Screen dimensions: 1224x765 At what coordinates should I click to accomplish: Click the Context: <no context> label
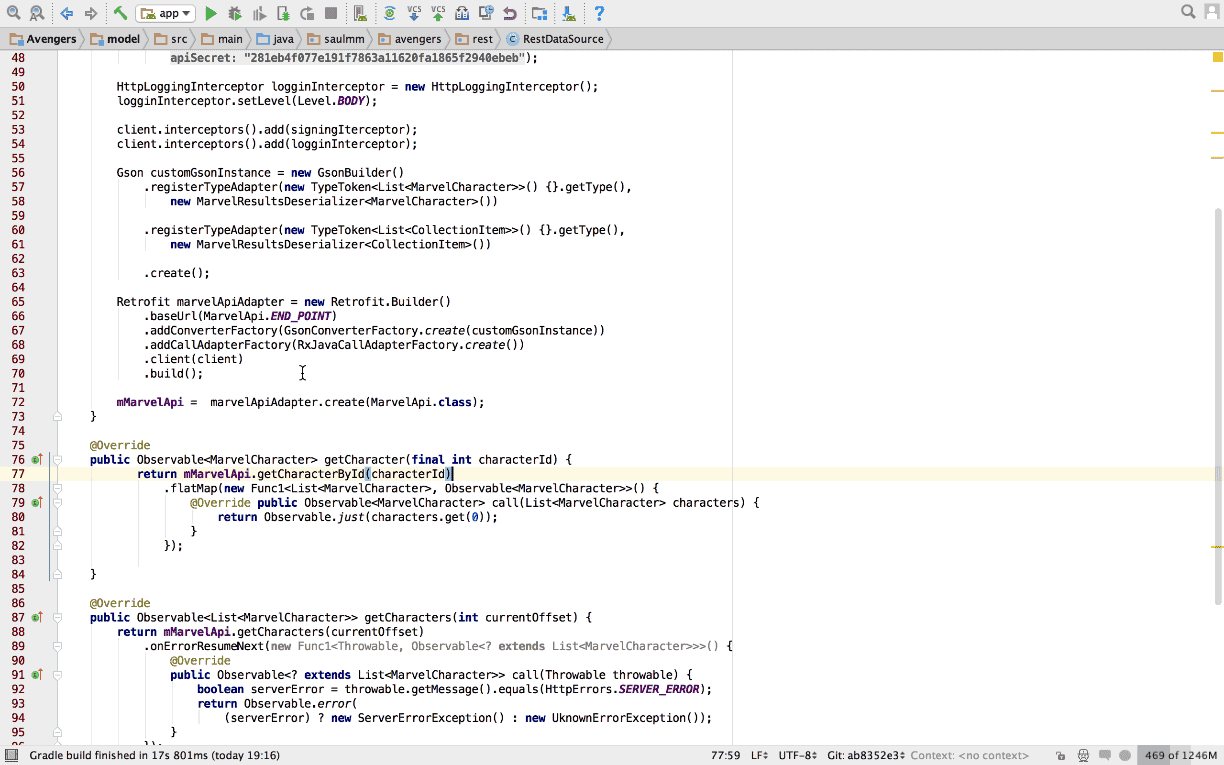[x=970, y=755]
